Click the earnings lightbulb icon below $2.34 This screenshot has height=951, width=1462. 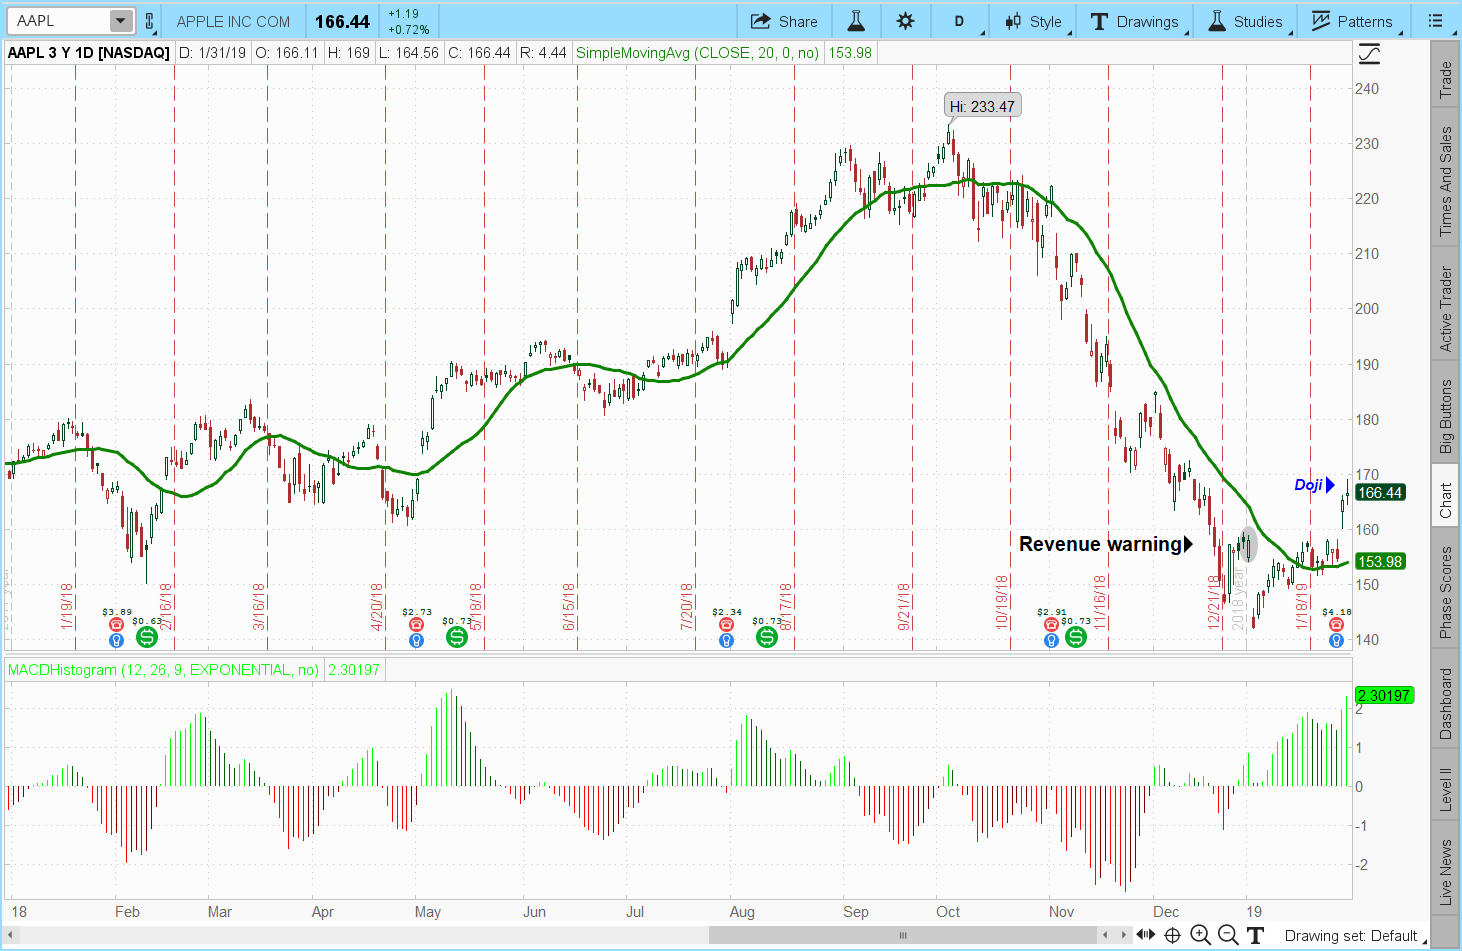pyautogui.click(x=726, y=640)
